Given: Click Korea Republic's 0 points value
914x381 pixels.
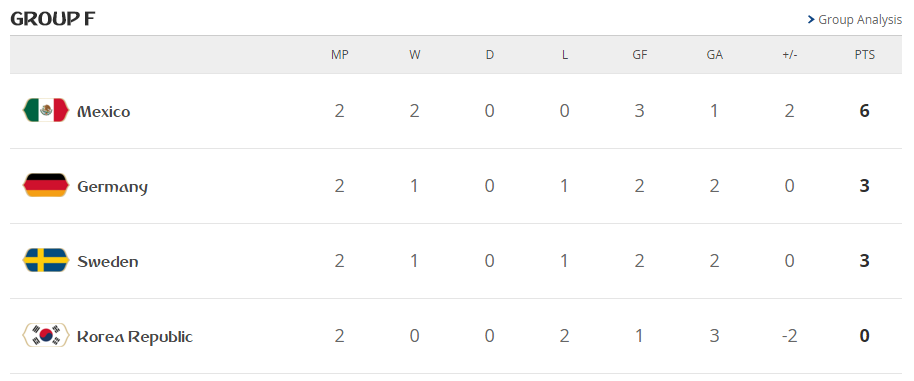Looking at the screenshot, I should coord(864,336).
